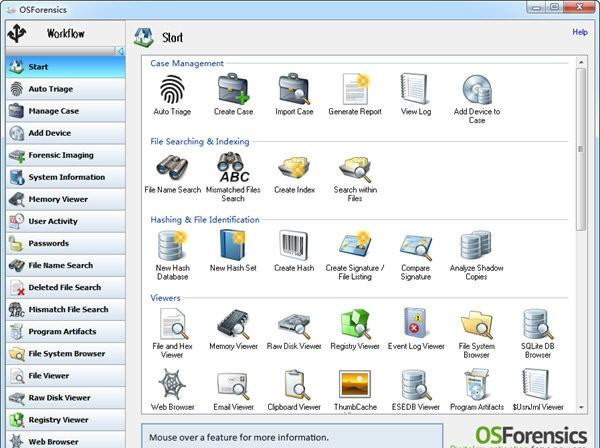Open Manage Case from the sidebar
This screenshot has width=600, height=448.
pyautogui.click(x=65, y=111)
